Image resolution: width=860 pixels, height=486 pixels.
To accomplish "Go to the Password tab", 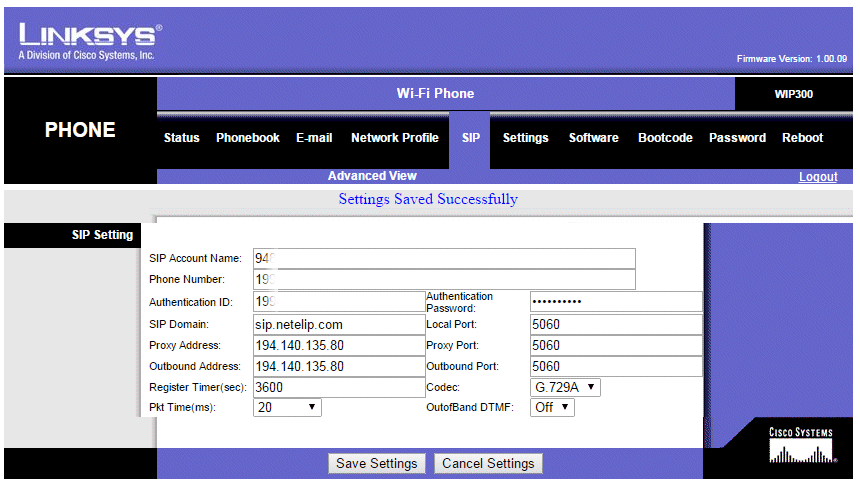I will tap(737, 138).
